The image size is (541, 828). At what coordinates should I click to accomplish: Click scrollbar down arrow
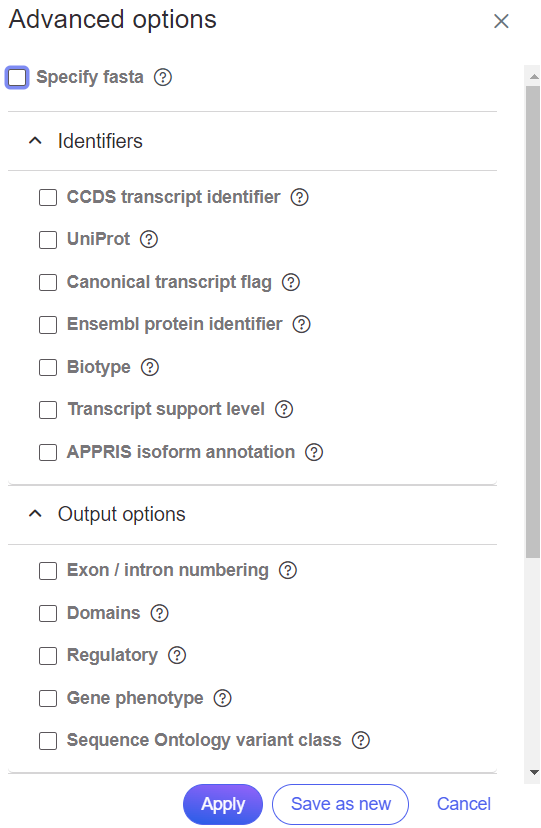click(x=534, y=773)
